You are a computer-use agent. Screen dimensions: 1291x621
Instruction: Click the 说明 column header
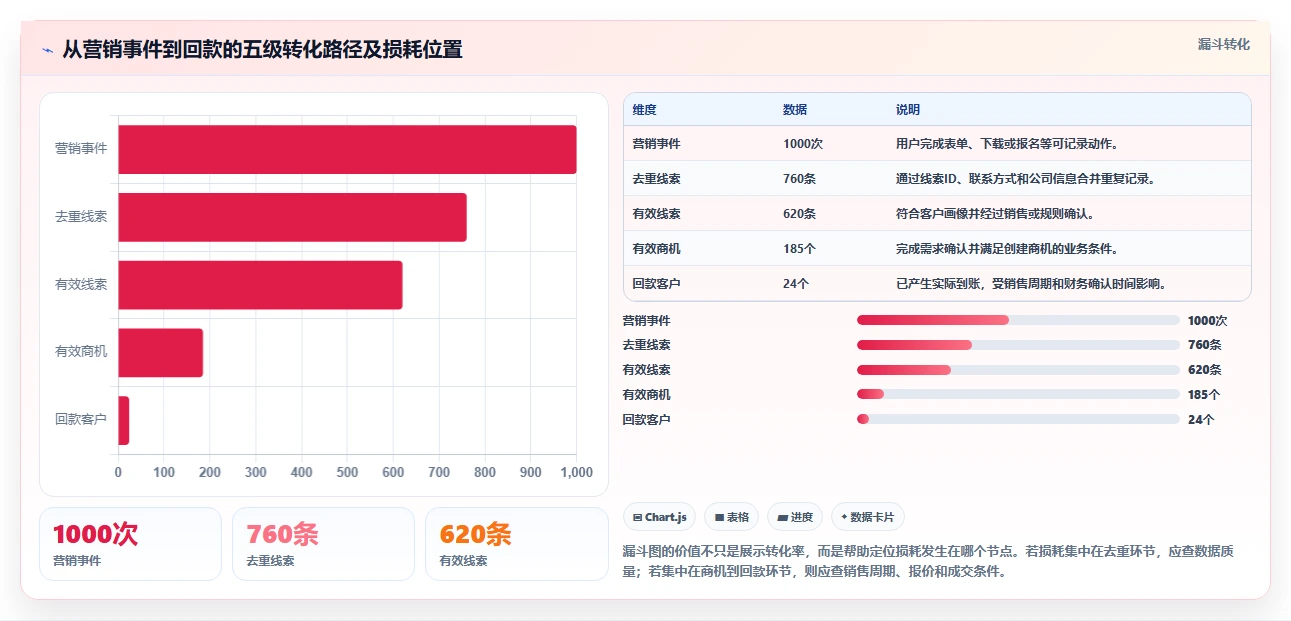(908, 110)
